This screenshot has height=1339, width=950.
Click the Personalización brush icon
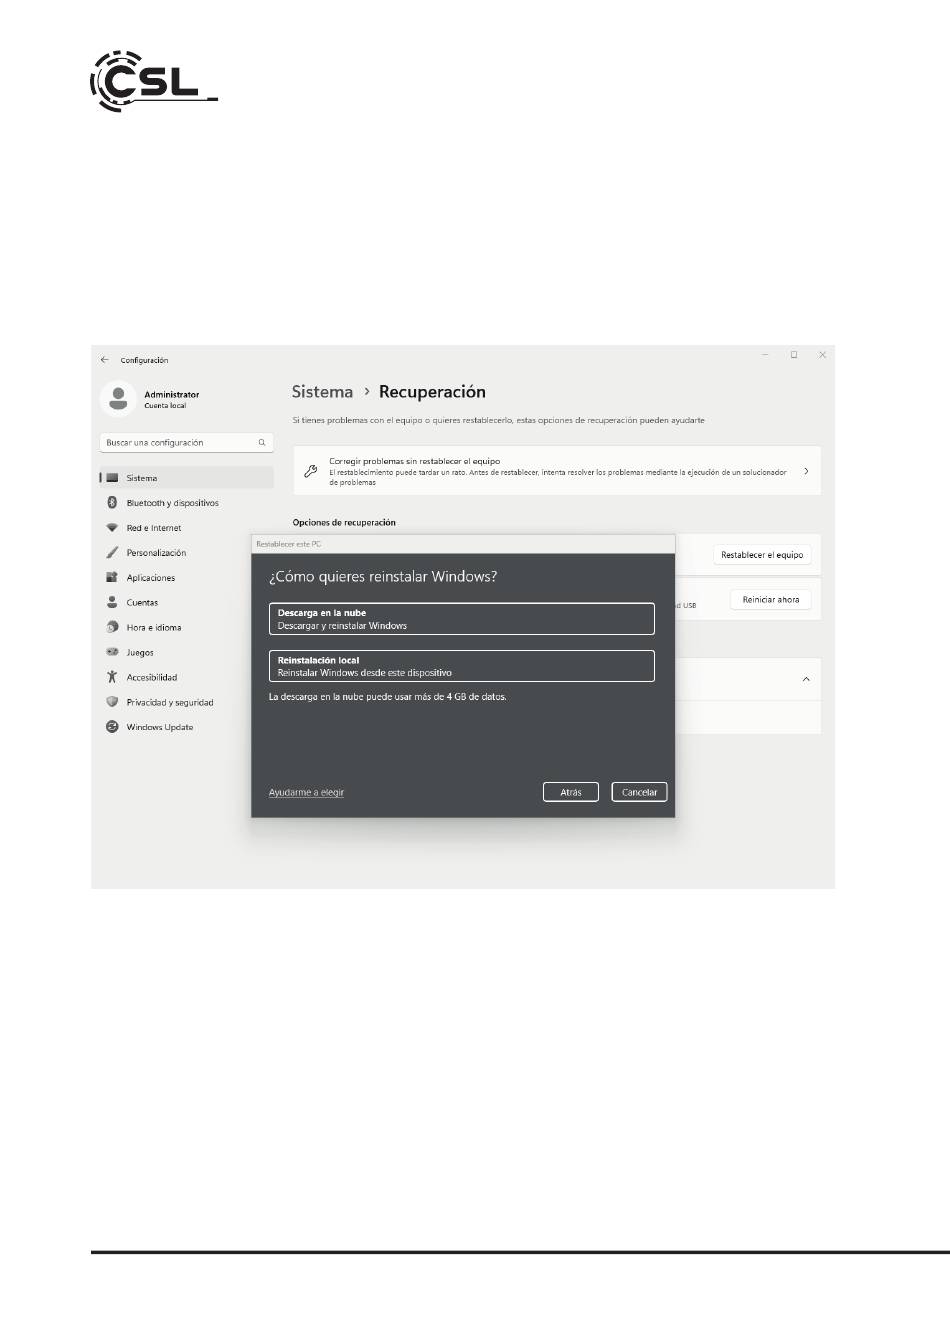tap(112, 553)
